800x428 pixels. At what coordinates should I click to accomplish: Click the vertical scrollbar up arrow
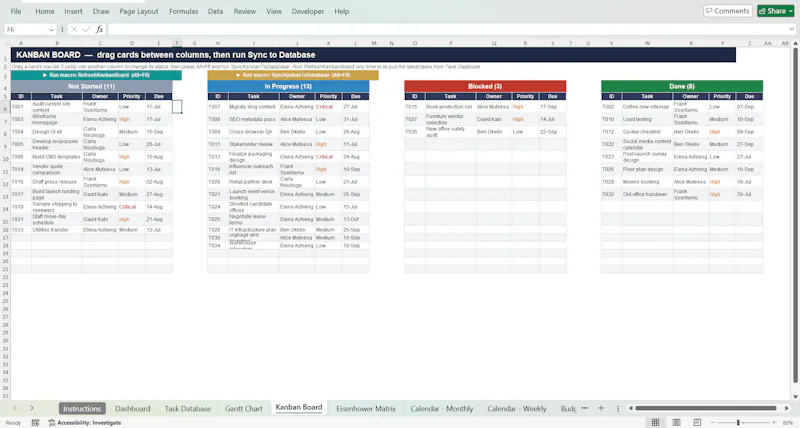tap(795, 43)
